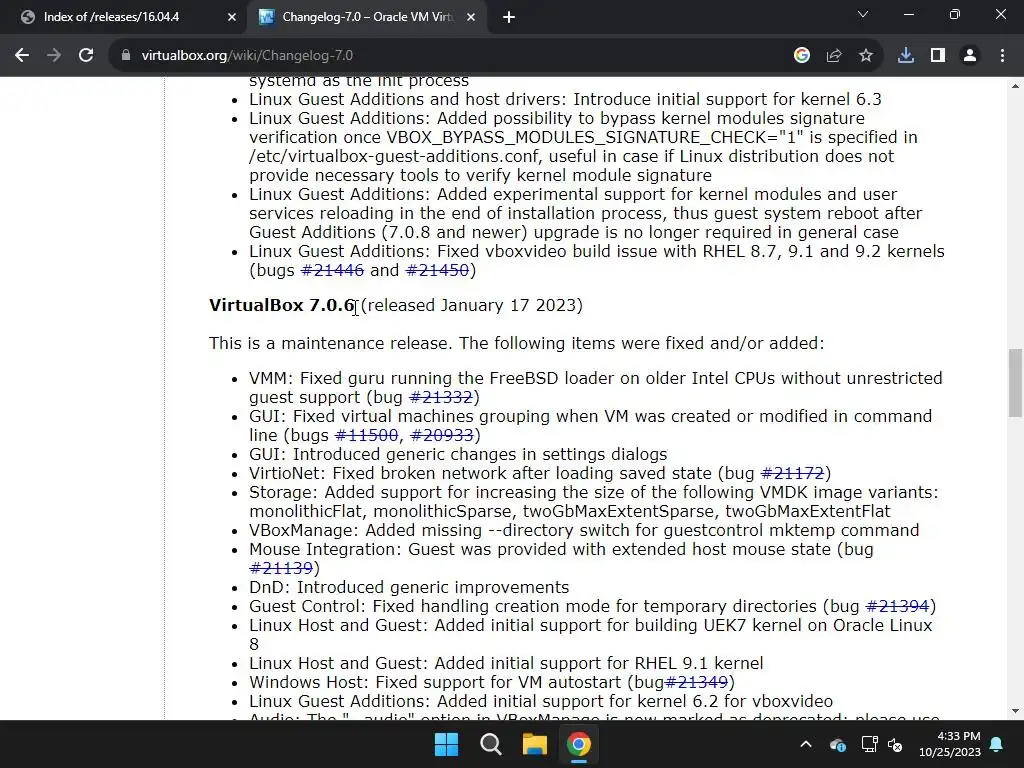
Task: Click the forward navigation arrow
Action: pyautogui.click(x=54, y=56)
